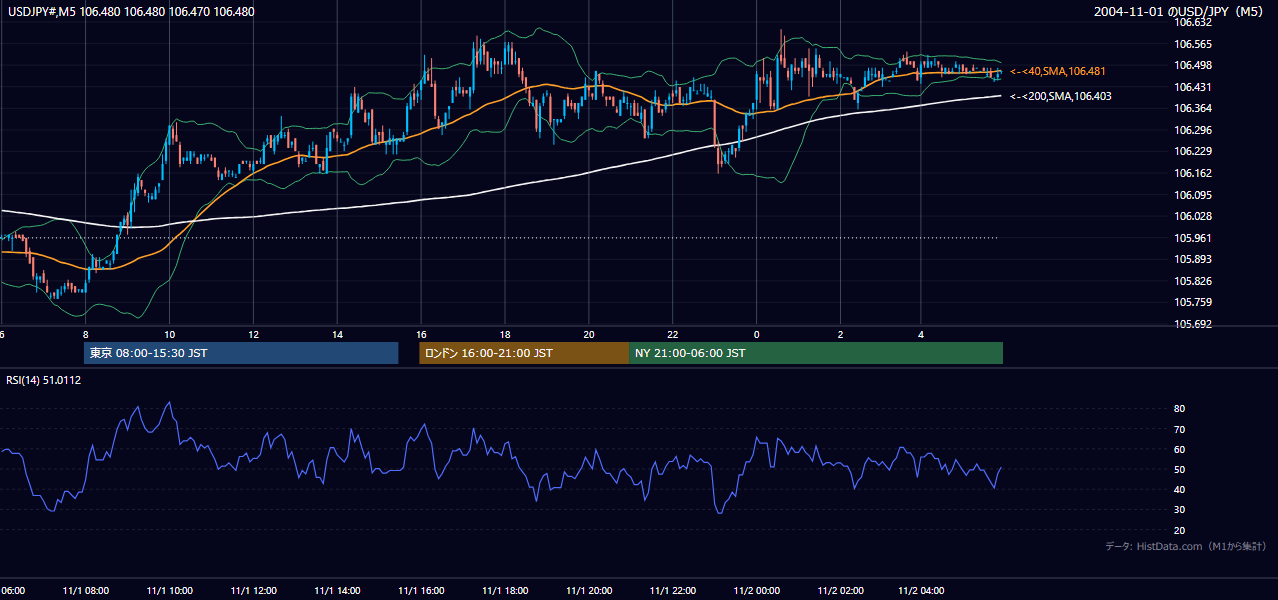Click RSI scale label 80
This screenshot has width=1278, height=600.
(x=1179, y=409)
